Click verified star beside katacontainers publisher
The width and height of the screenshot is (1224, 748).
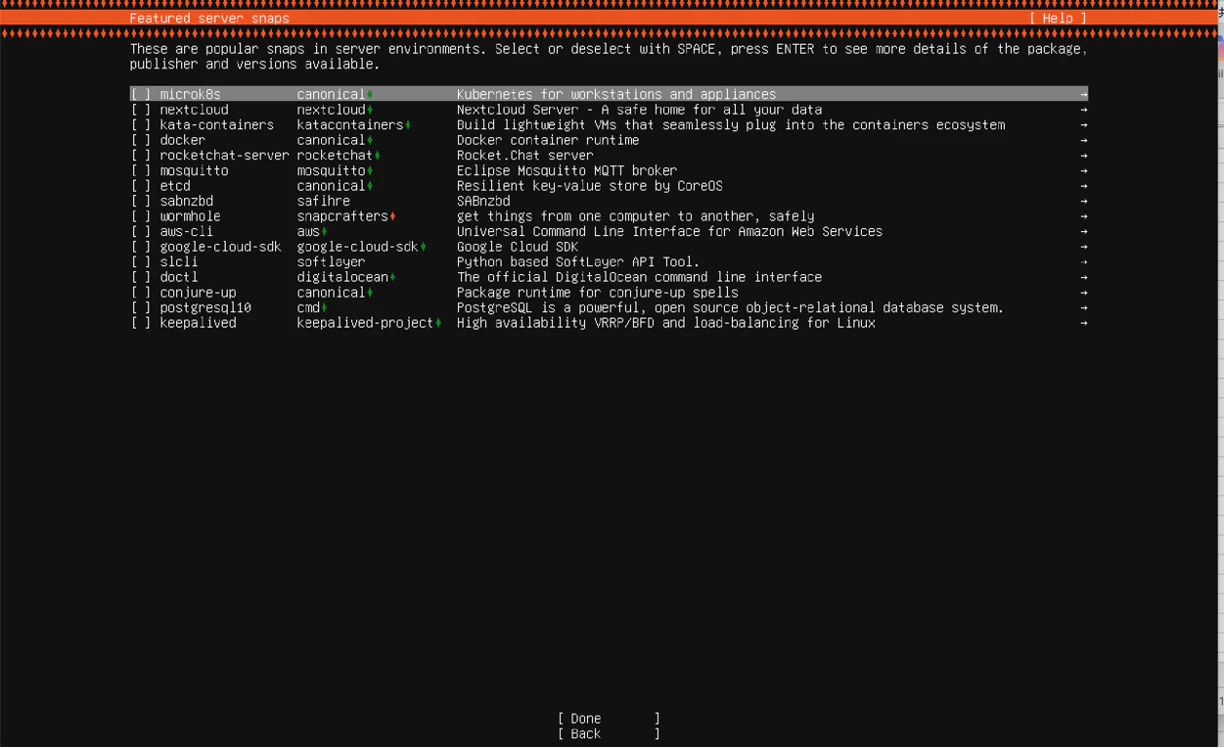tap(408, 125)
